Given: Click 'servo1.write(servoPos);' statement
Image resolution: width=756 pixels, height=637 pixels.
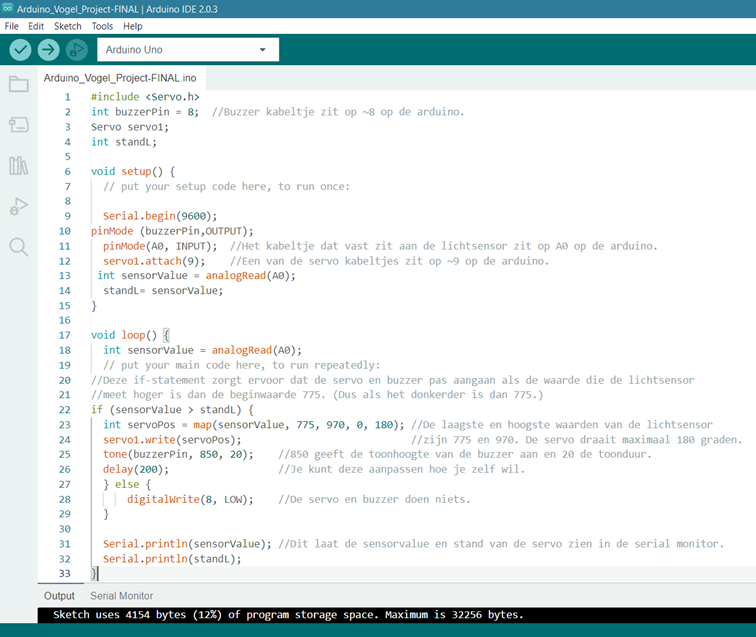Looking at the screenshot, I should pyautogui.click(x=172, y=440).
